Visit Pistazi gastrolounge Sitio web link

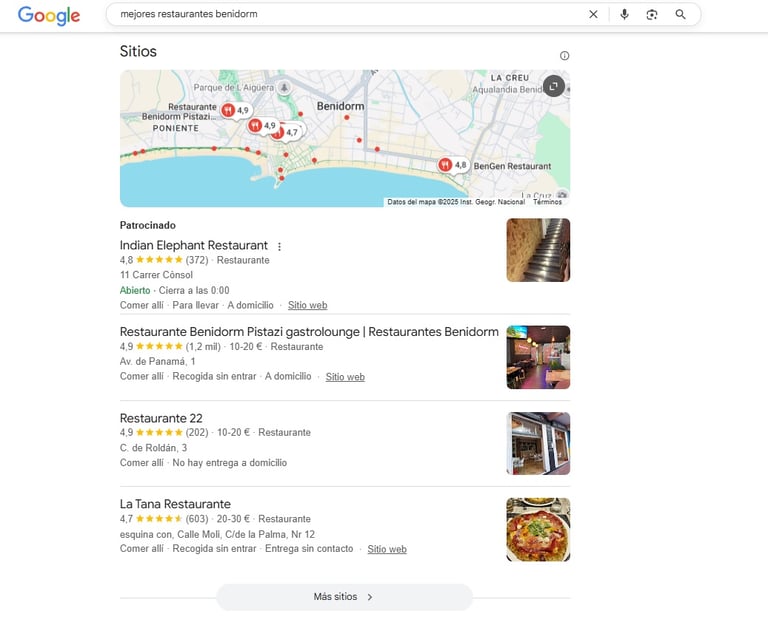click(x=345, y=377)
